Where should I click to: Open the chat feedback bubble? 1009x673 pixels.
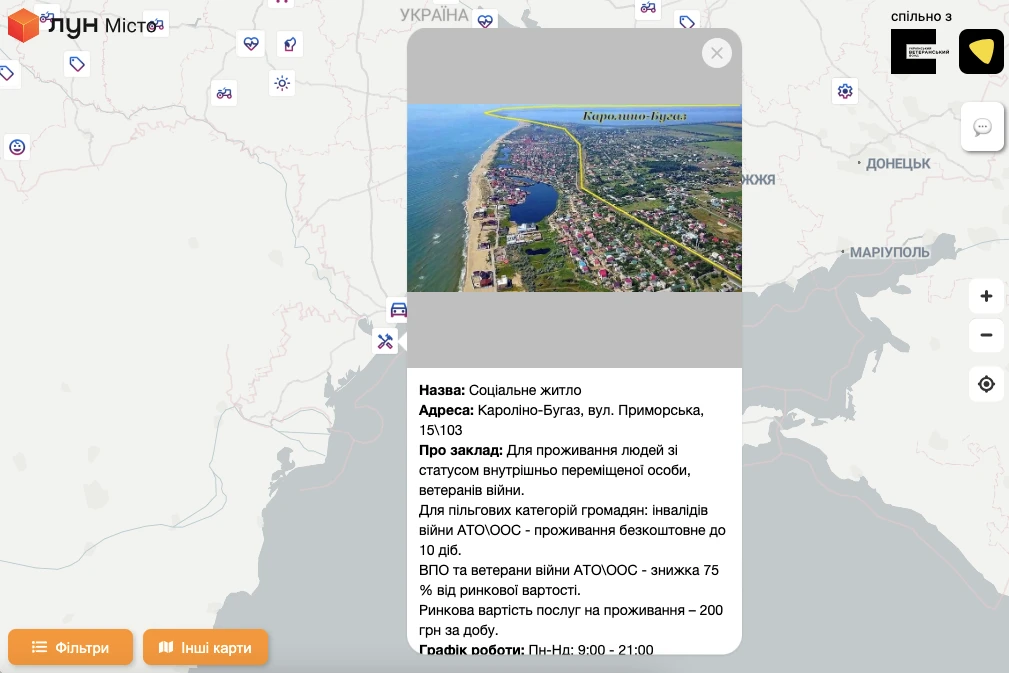[x=982, y=127]
